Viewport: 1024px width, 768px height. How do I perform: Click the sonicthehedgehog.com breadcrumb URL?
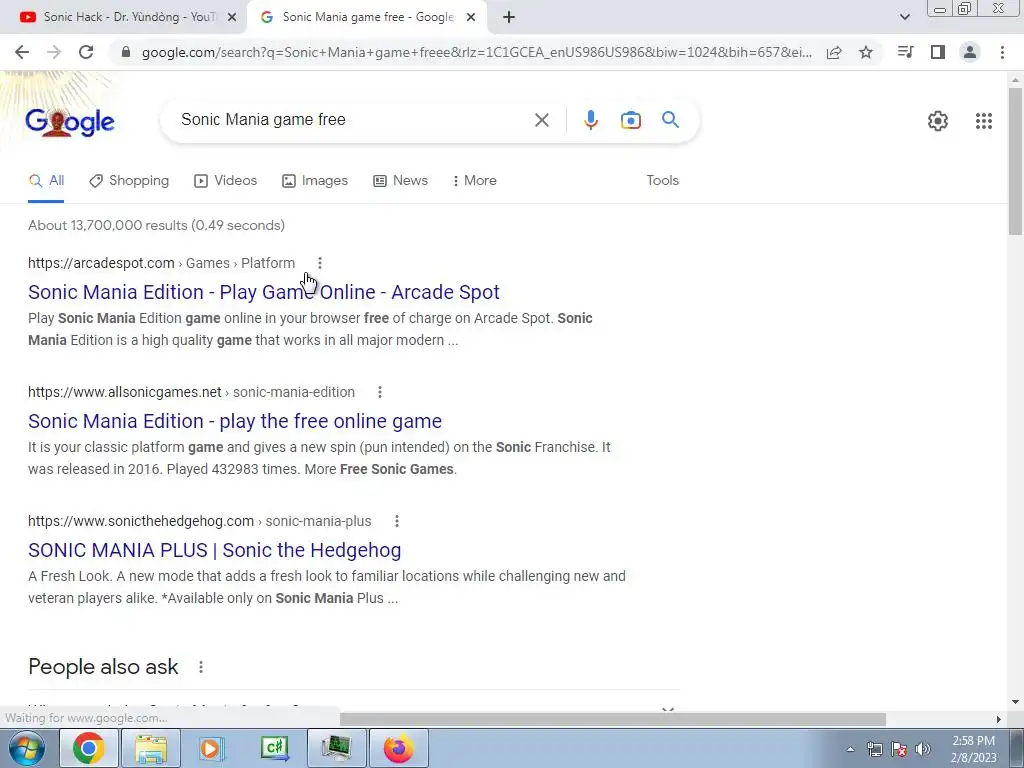point(199,521)
